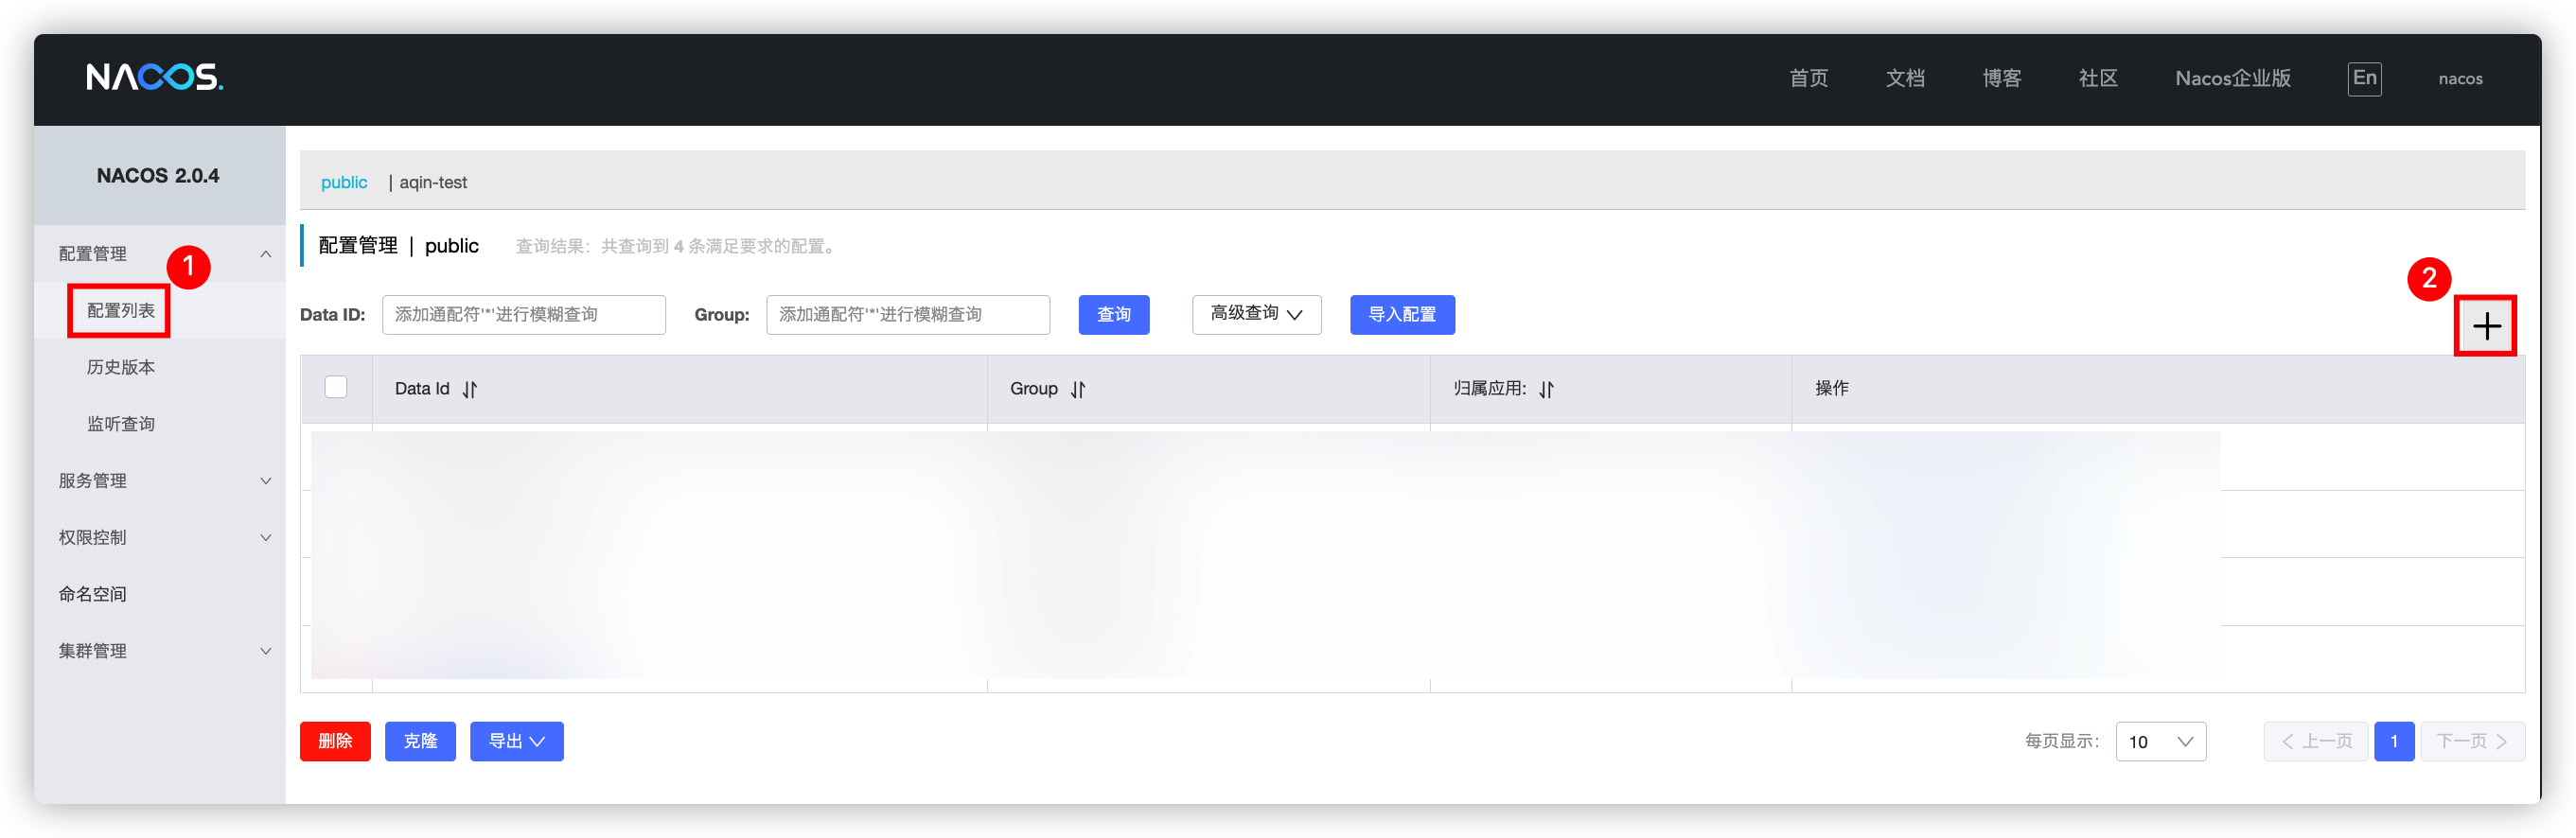
Task: Focus the Data ID search input
Action: [x=523, y=314]
